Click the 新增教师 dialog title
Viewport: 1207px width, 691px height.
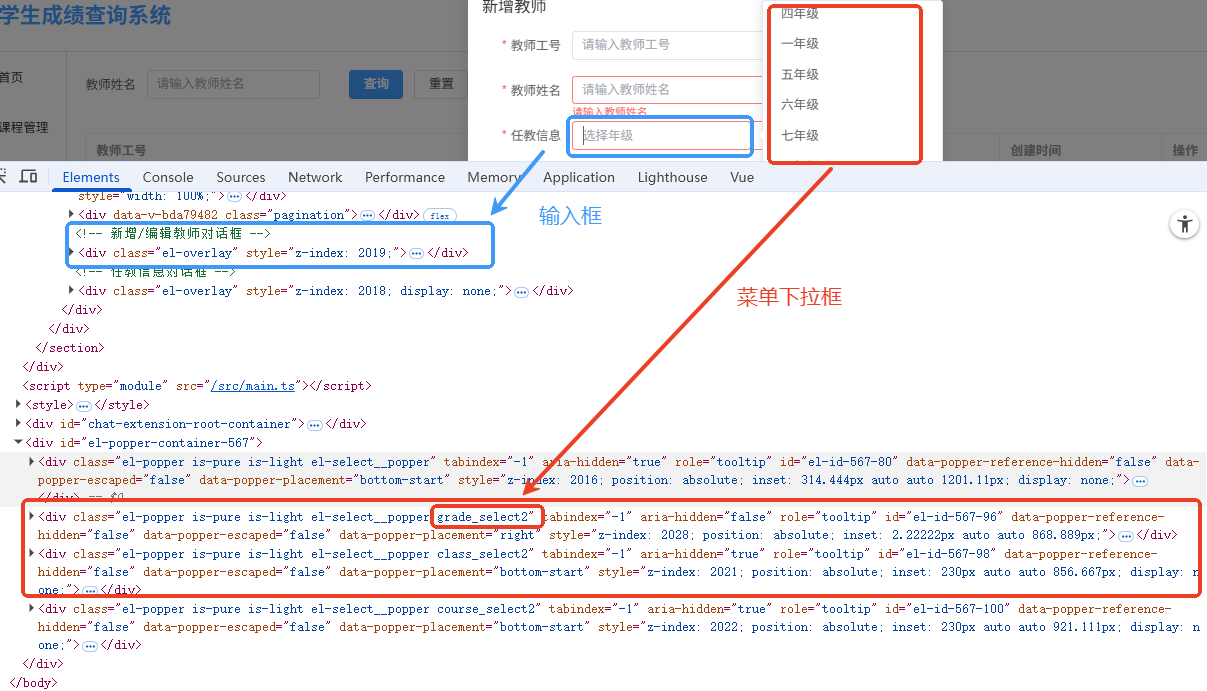(x=514, y=7)
